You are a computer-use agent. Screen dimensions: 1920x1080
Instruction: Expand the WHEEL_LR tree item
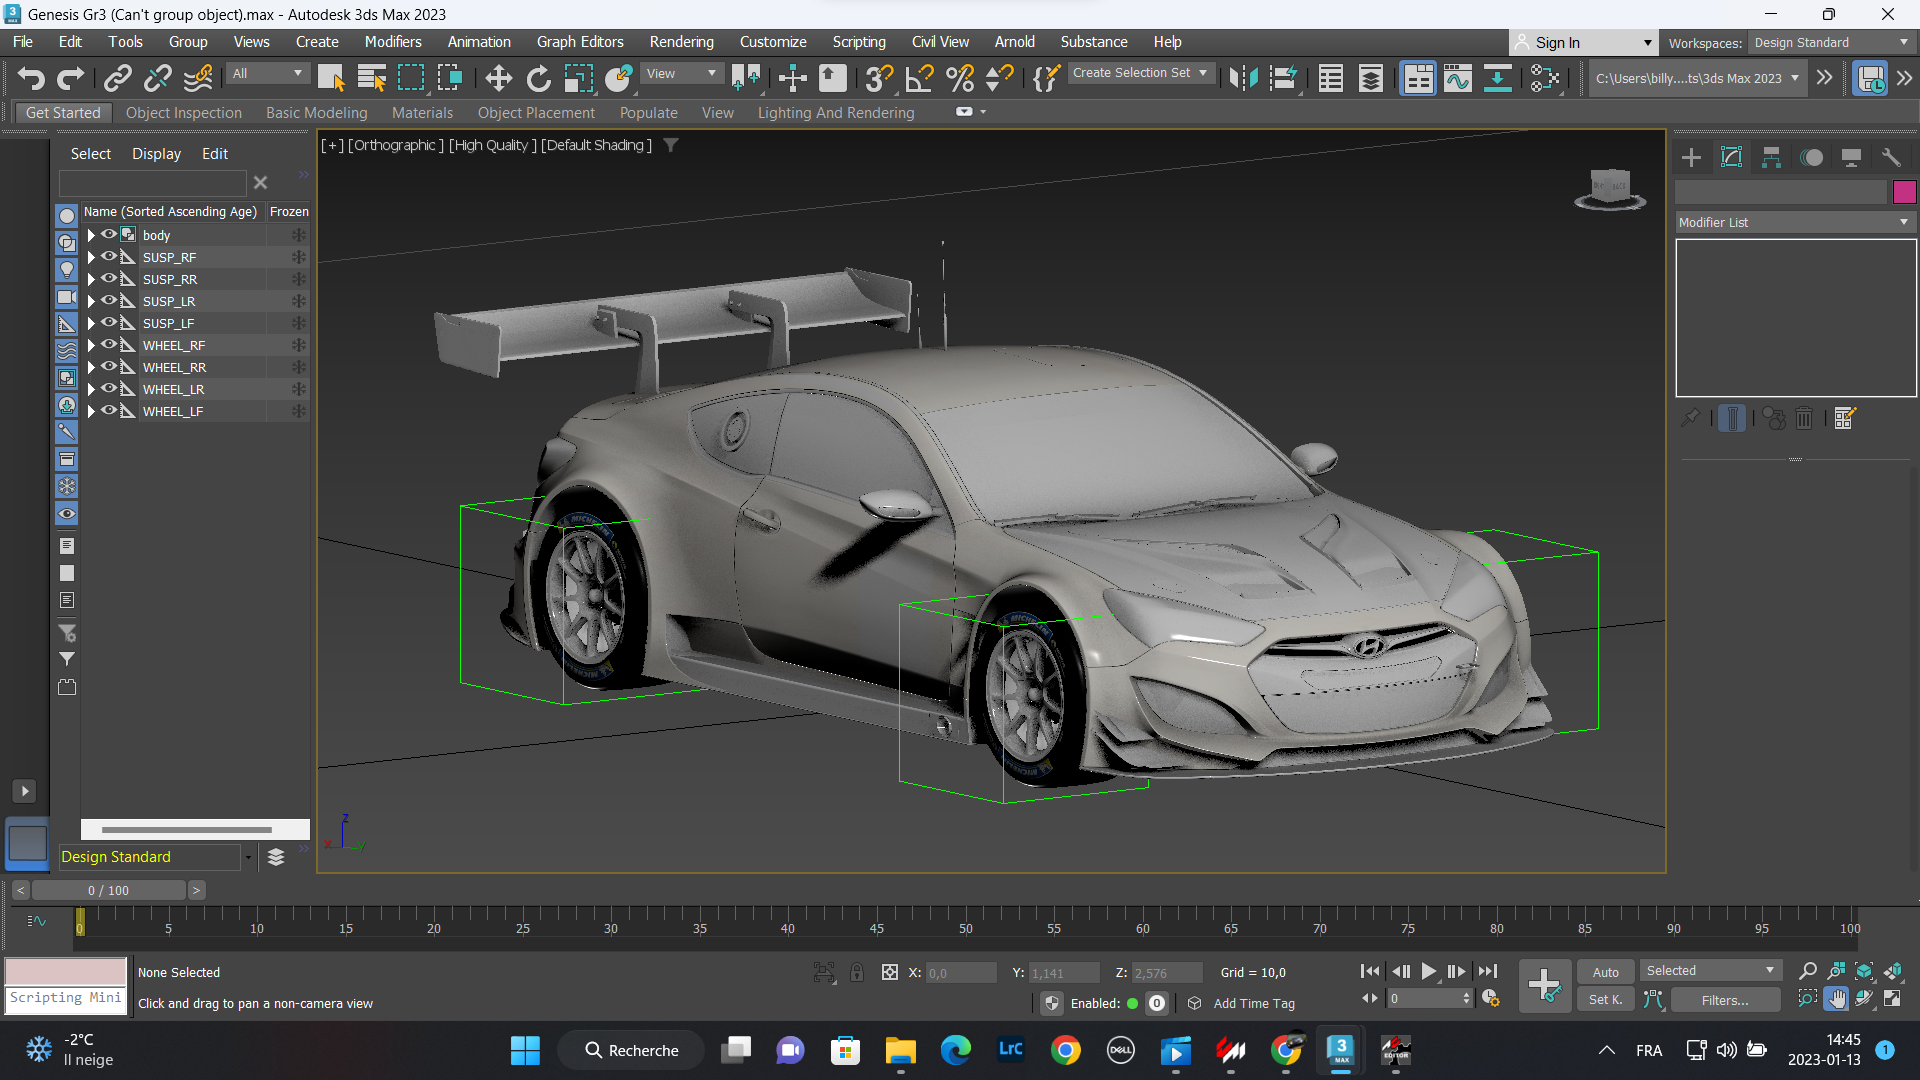[90, 388]
